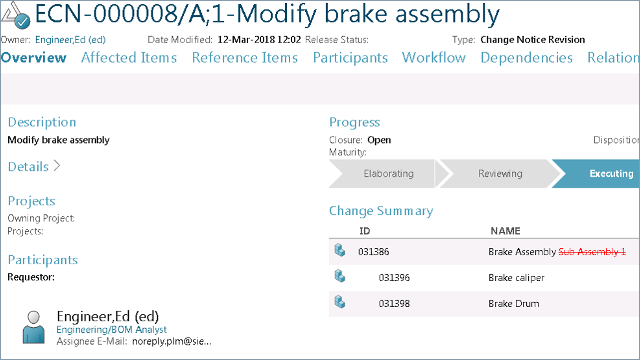Open owner link Engineer,Ed (ed)
This screenshot has width=640, height=360.
[x=70, y=40]
